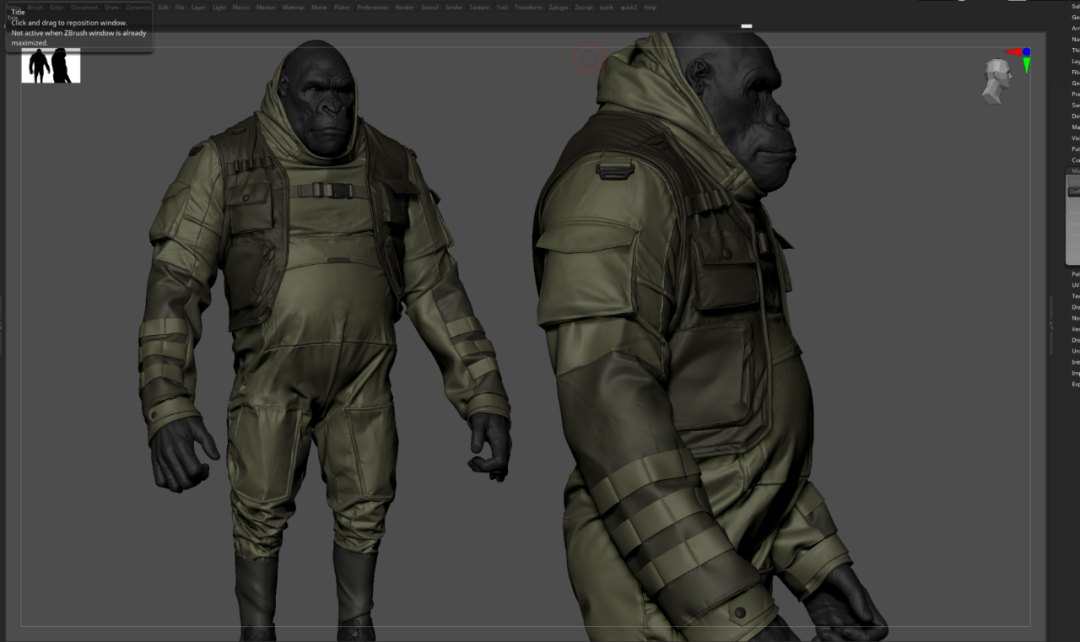Click the red X-axis cone of view gizmo

click(x=1012, y=52)
